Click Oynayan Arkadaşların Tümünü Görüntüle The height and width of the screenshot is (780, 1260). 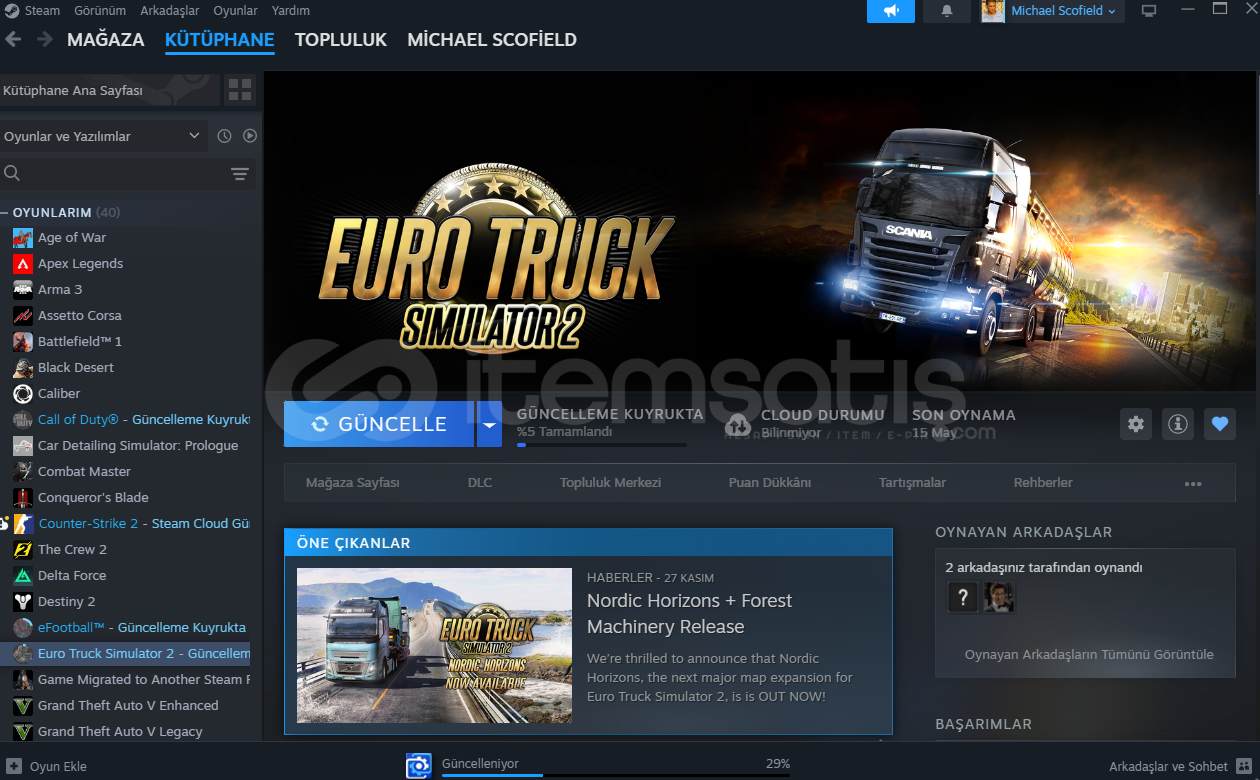pos(1089,655)
